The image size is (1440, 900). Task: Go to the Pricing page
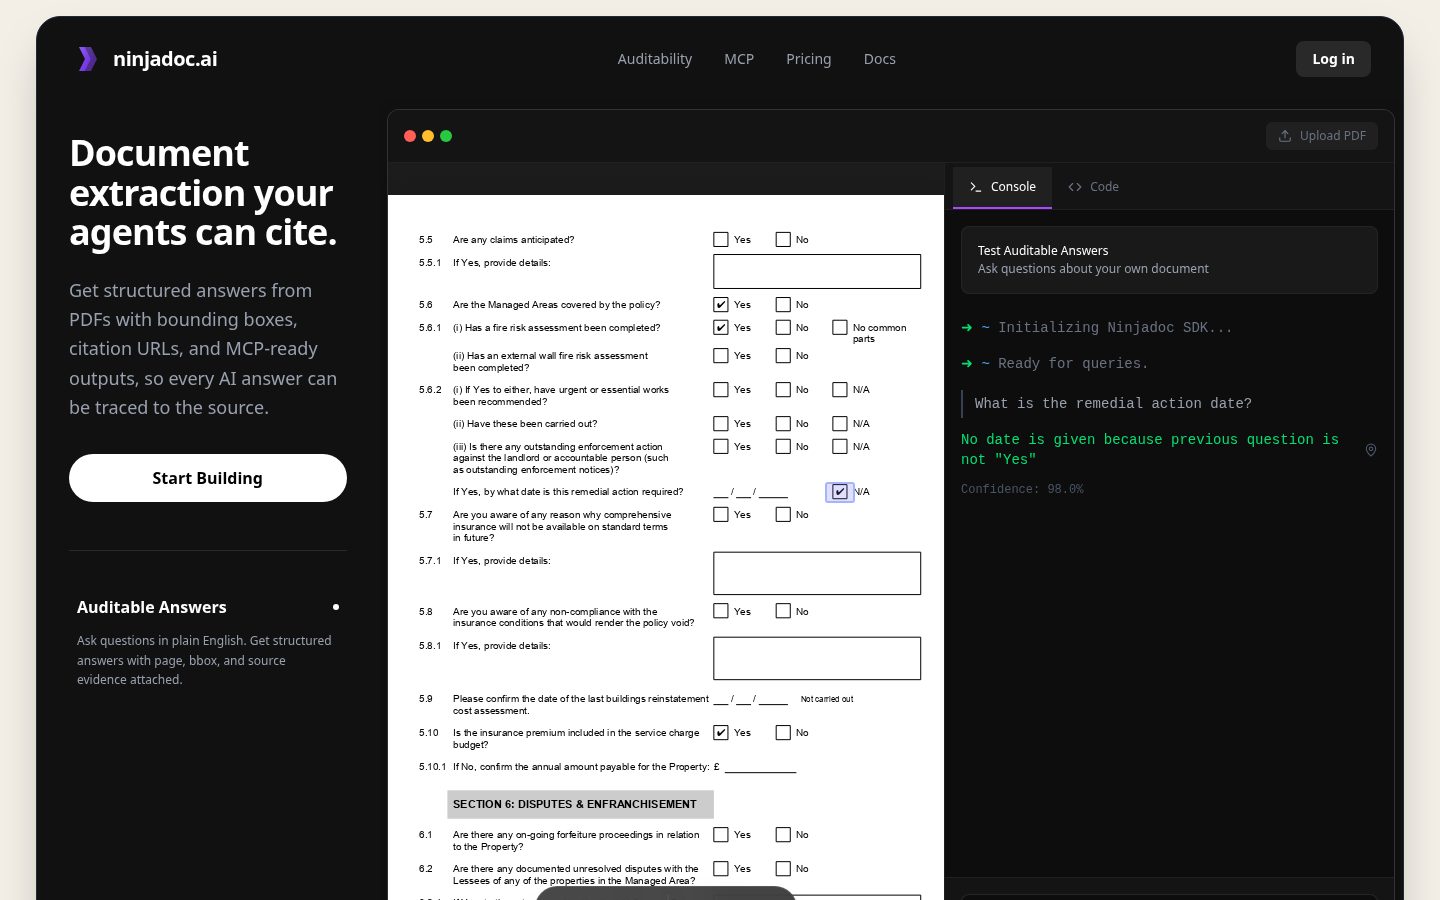[808, 59]
